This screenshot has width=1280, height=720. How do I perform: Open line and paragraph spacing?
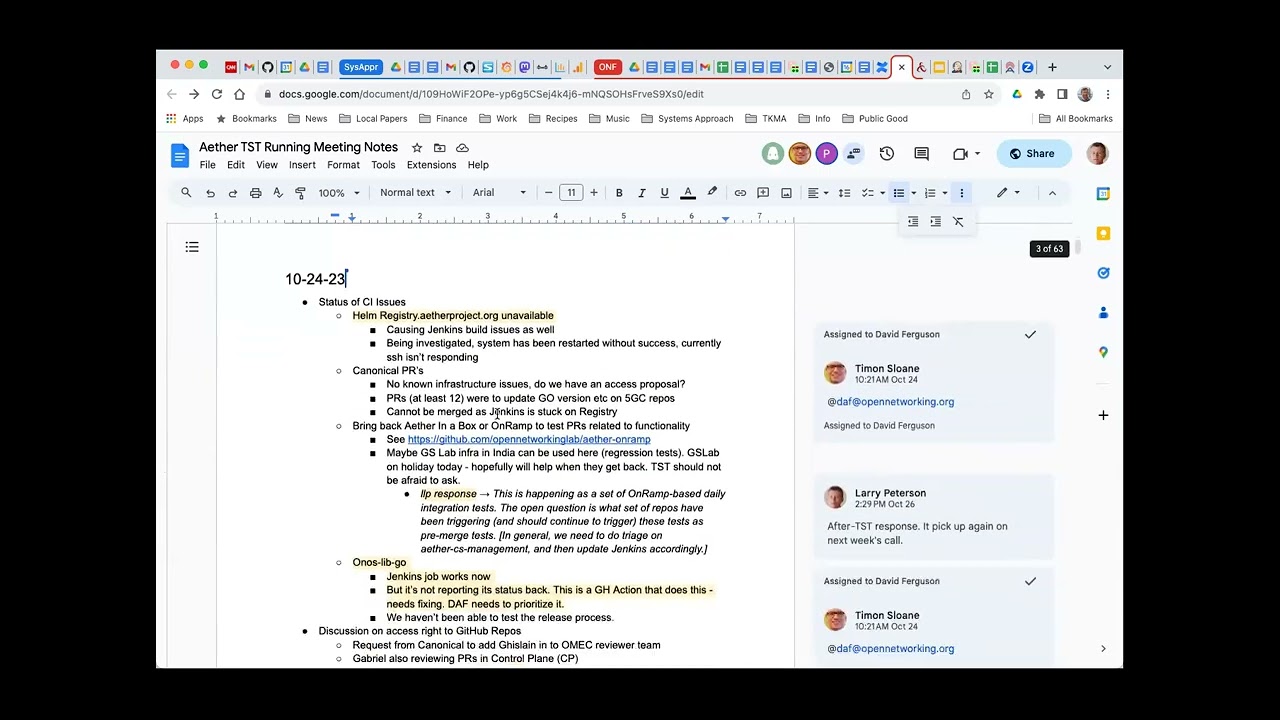pyautogui.click(x=844, y=193)
